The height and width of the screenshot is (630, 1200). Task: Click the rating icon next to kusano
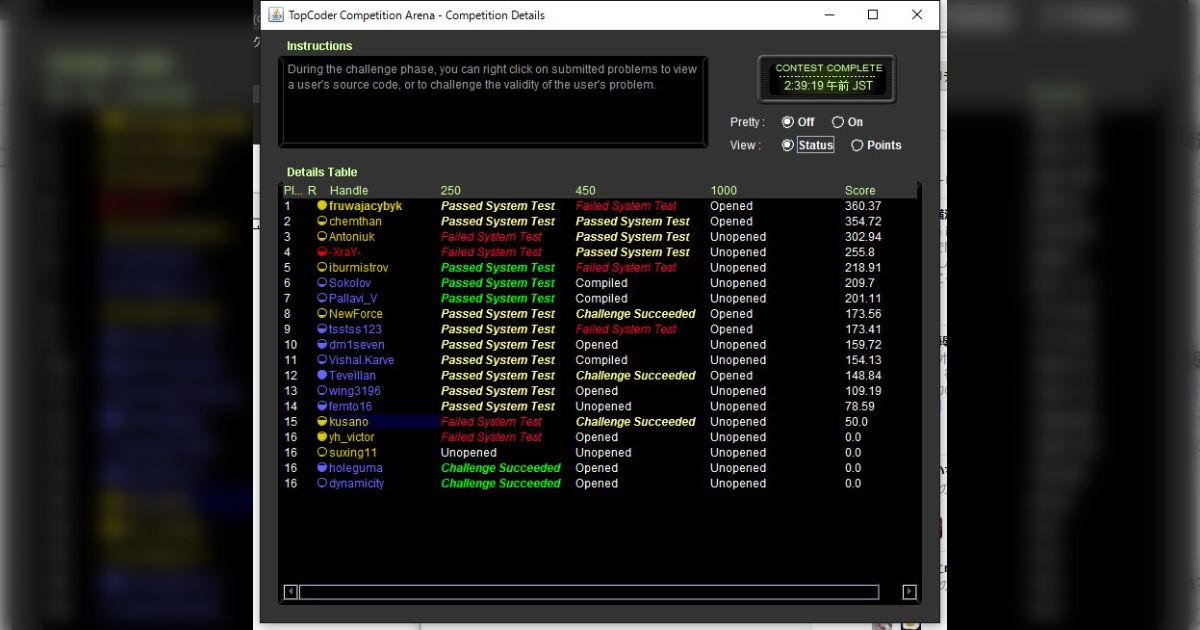coord(322,422)
